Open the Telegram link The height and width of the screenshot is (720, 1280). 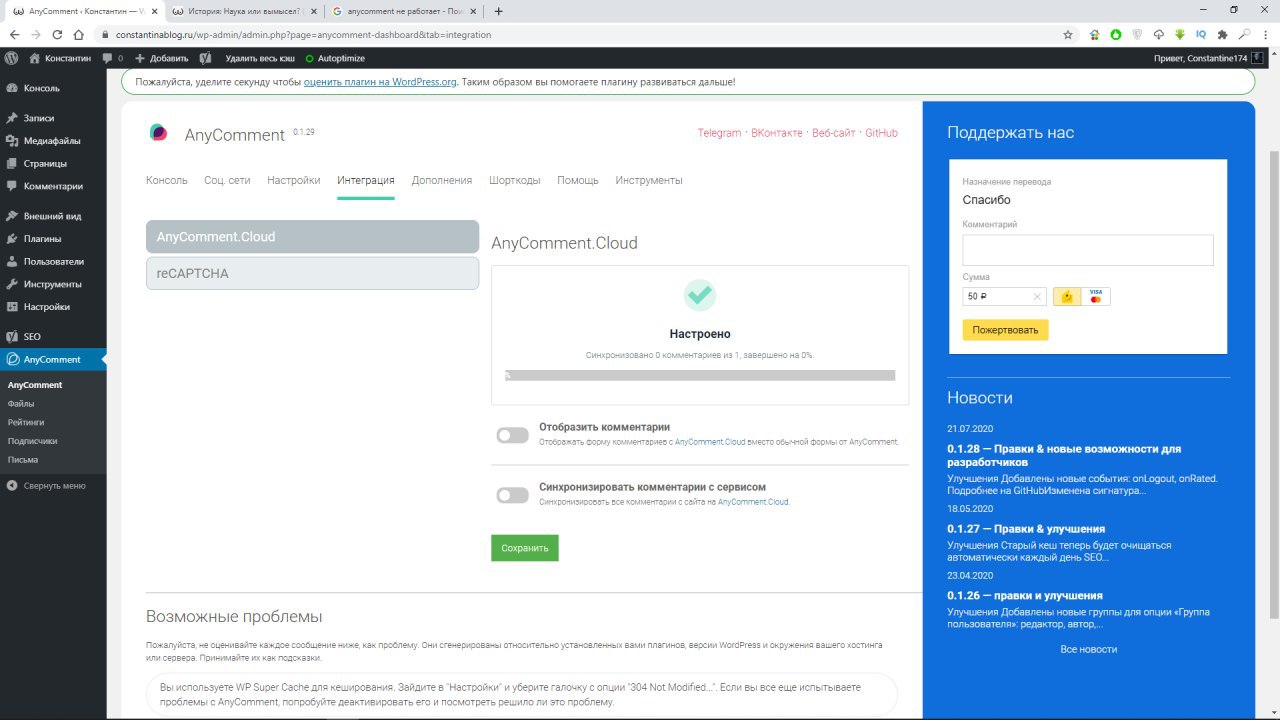(x=719, y=133)
